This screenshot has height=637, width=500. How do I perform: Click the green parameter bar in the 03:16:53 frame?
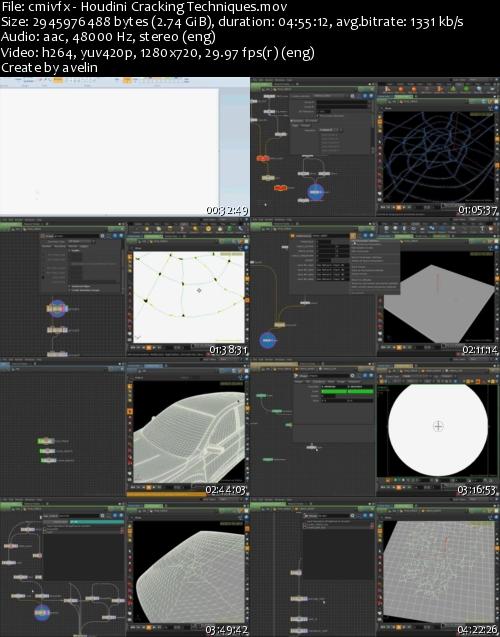[x=347, y=392]
